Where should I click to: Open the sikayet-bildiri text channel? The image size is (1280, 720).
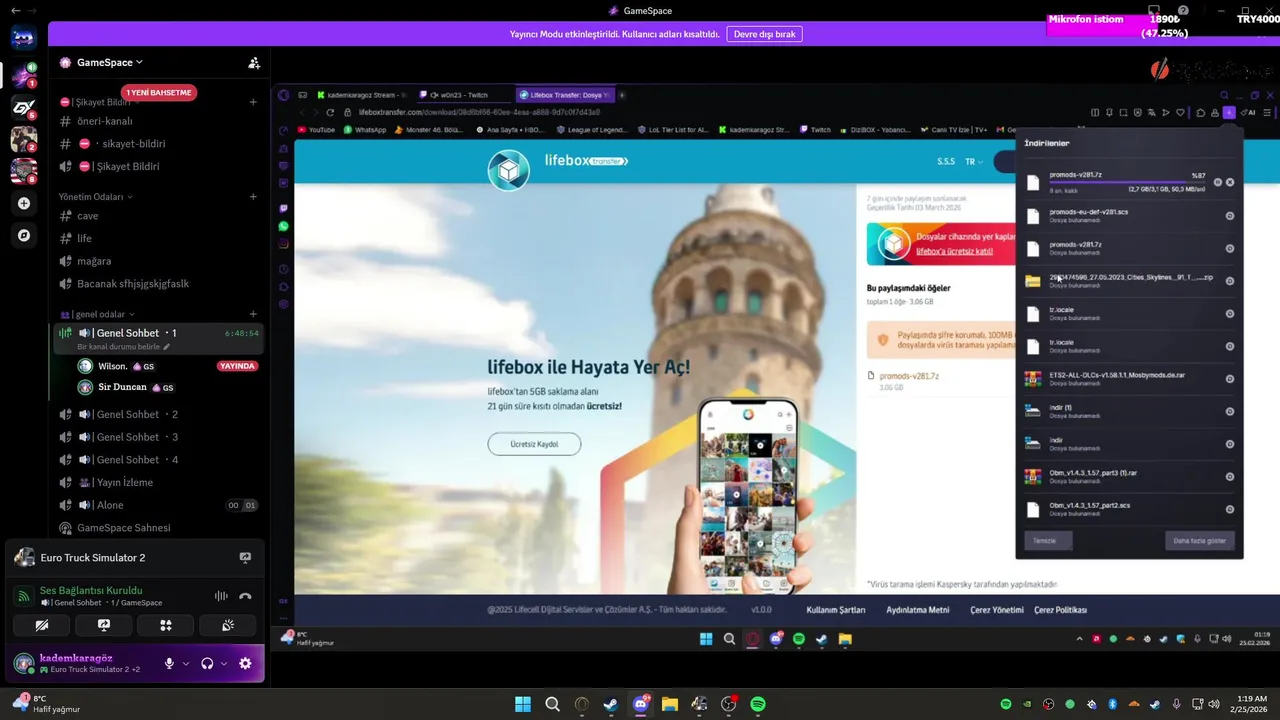(x=158, y=144)
